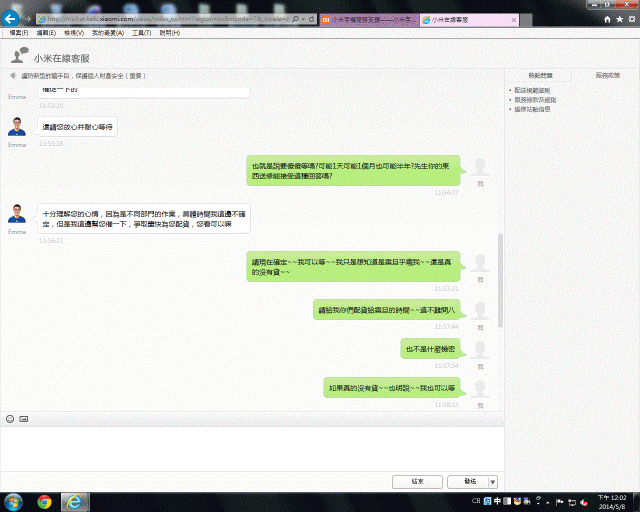
Task: Click the network connection tray icon
Action: pos(572,502)
